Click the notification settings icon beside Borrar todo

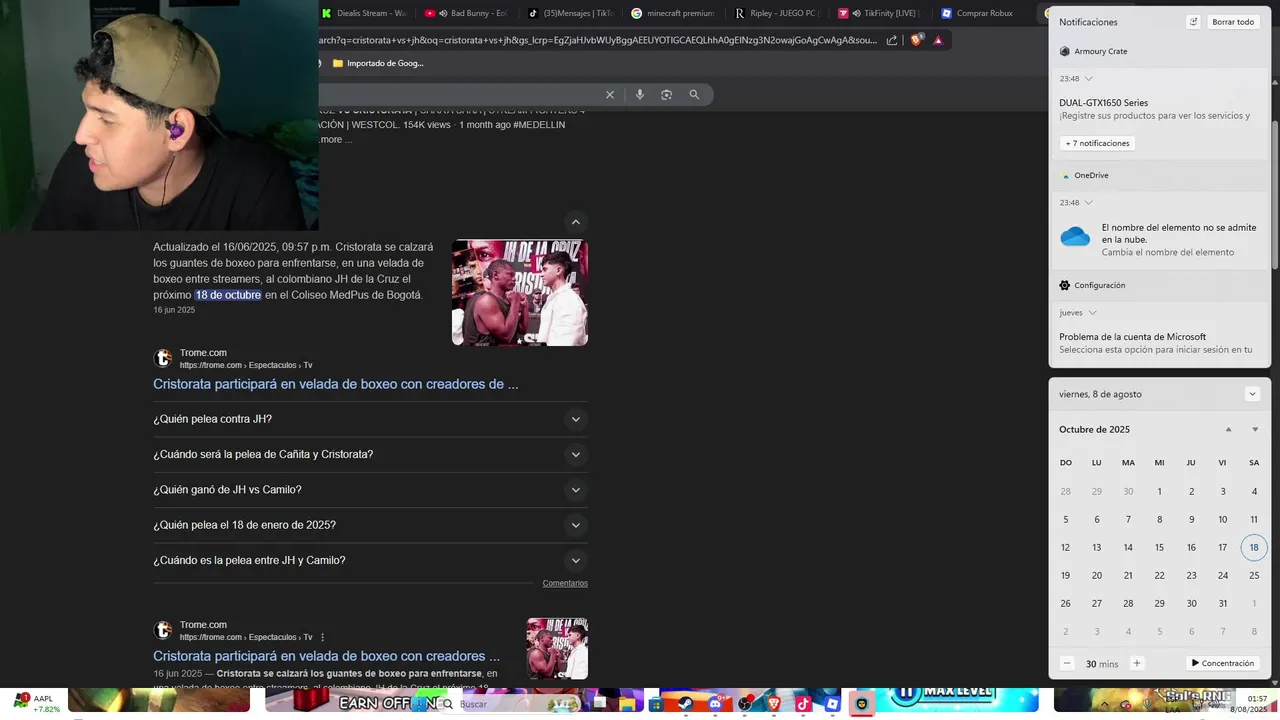coord(1193,22)
